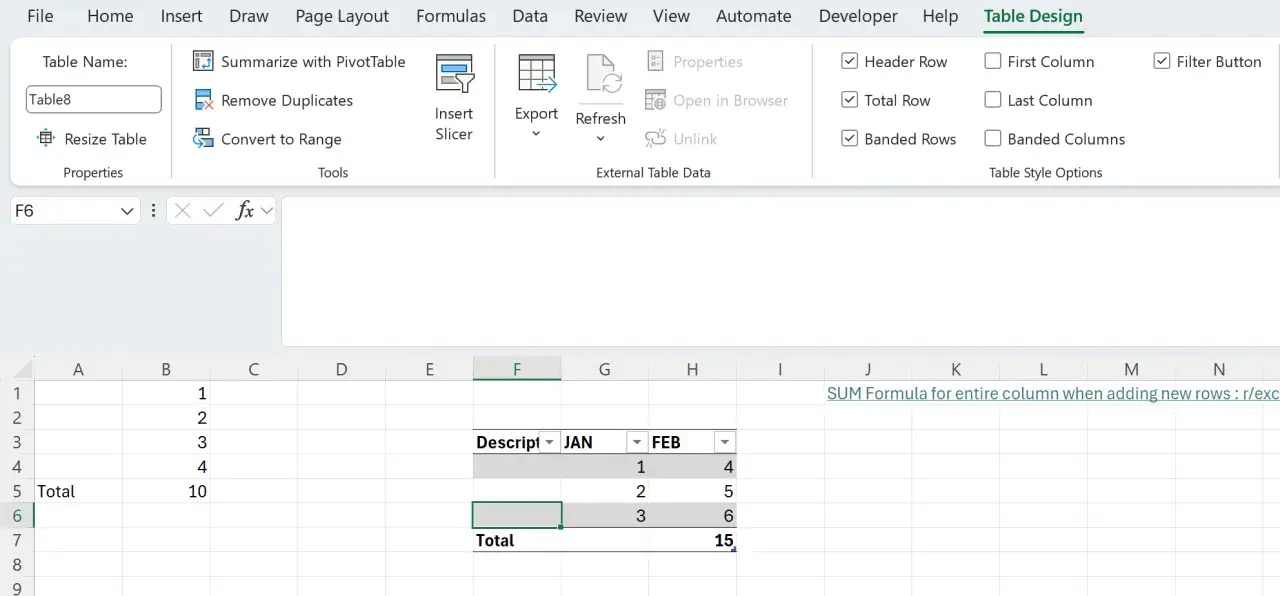This screenshot has width=1280, height=596.
Task: Go to the Data tab
Action: tap(530, 16)
